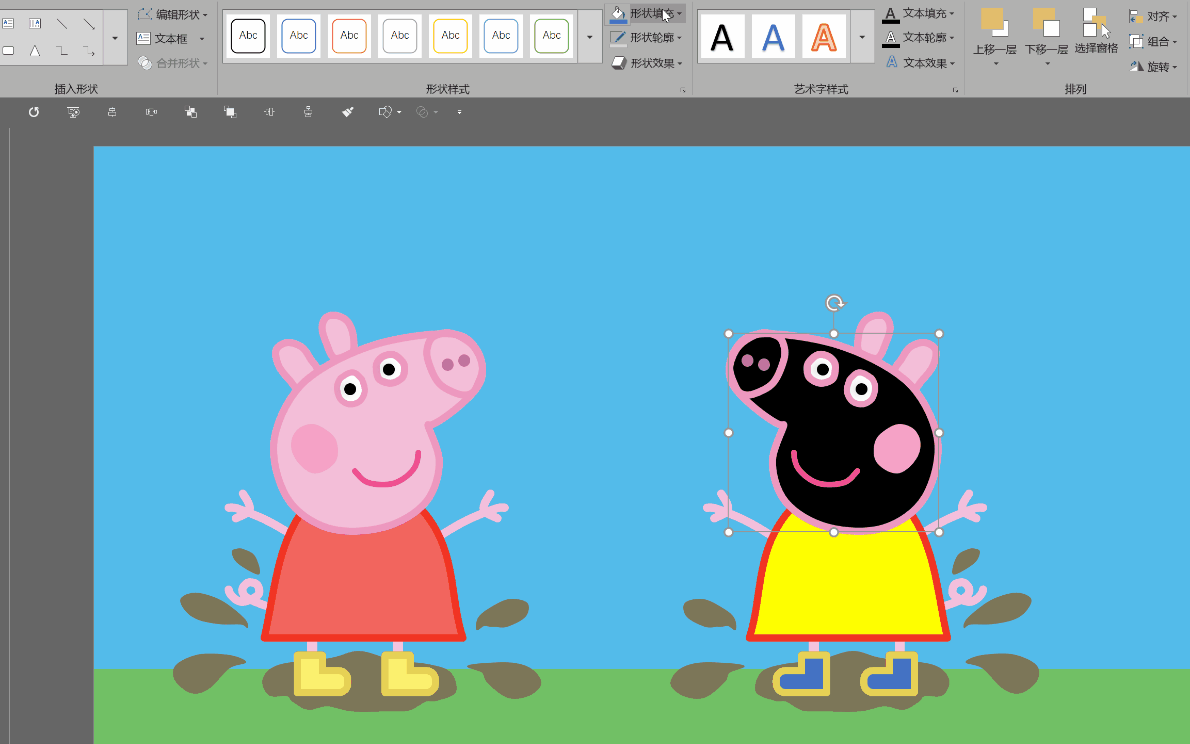Click the circular-arrow icon in quick toolbar

pos(33,112)
